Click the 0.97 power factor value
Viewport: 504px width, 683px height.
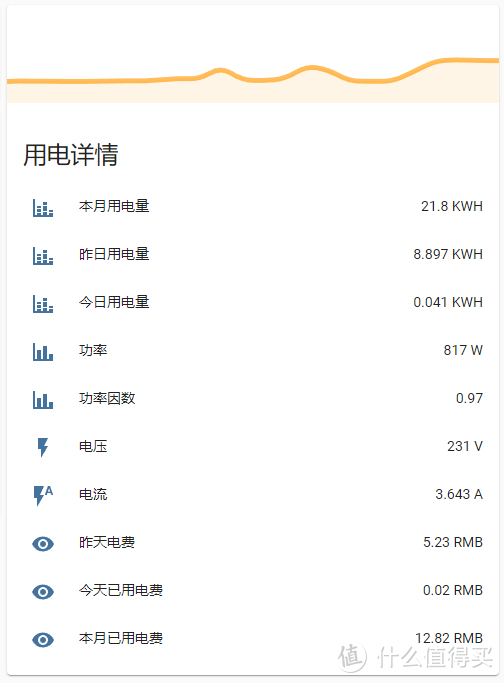point(469,398)
